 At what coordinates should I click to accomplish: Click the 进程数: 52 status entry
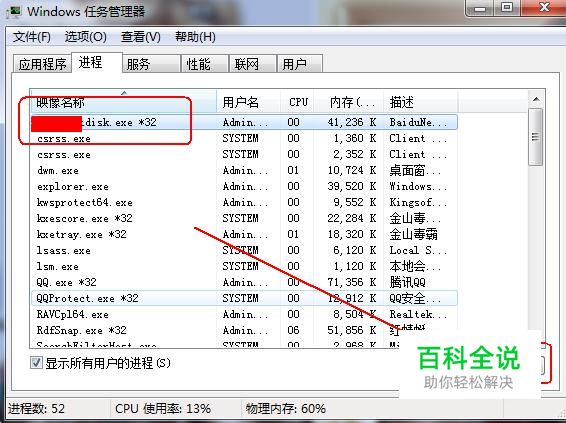click(36, 409)
